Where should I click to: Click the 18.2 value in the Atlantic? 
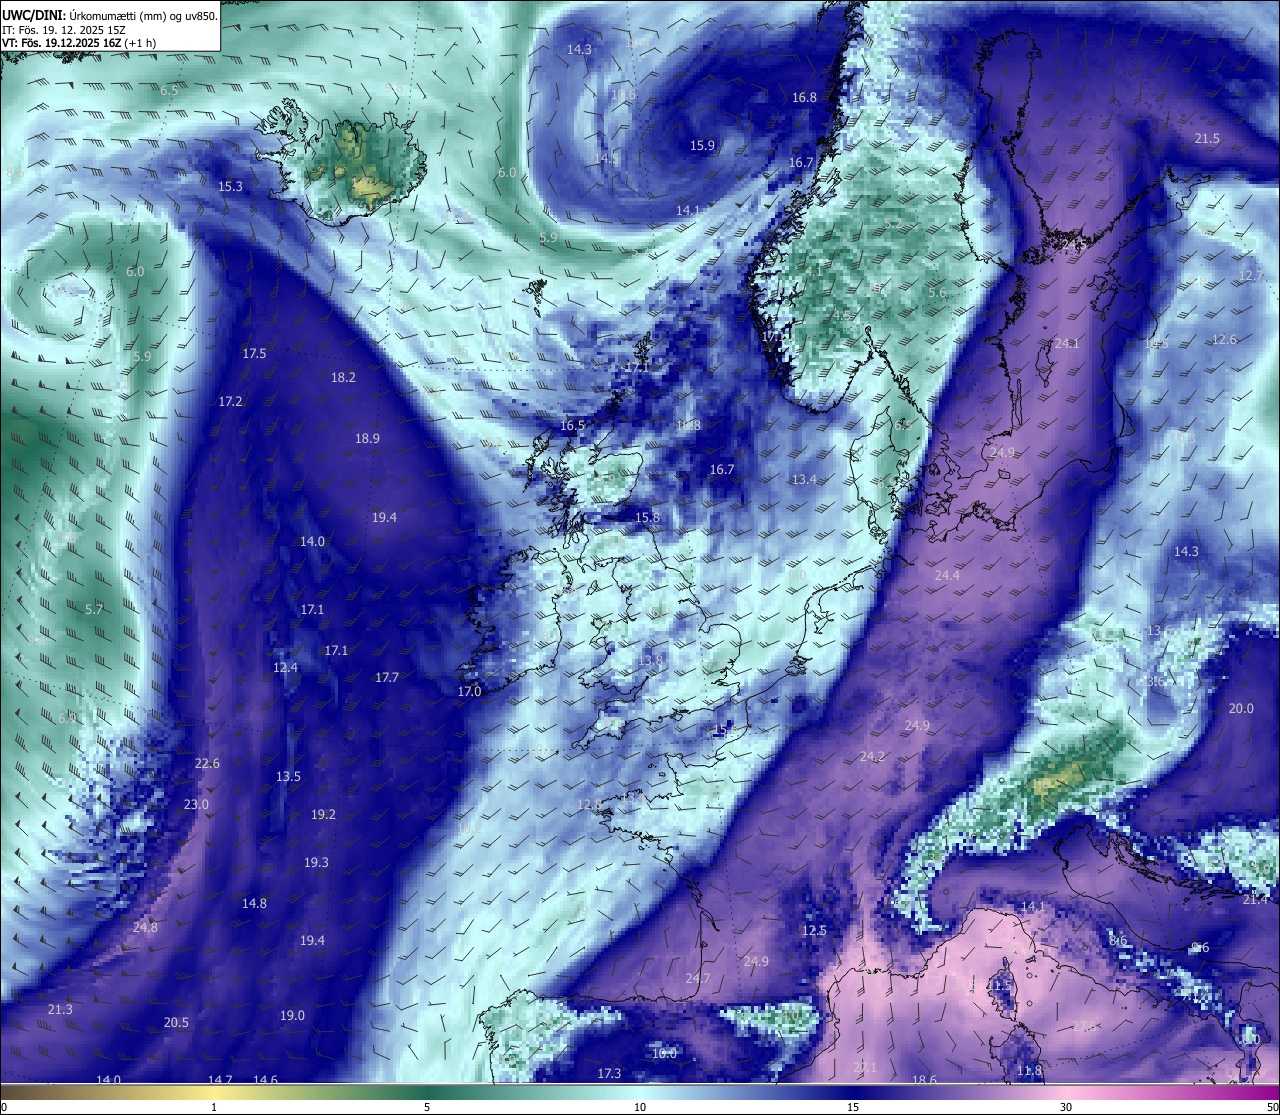[x=343, y=377]
